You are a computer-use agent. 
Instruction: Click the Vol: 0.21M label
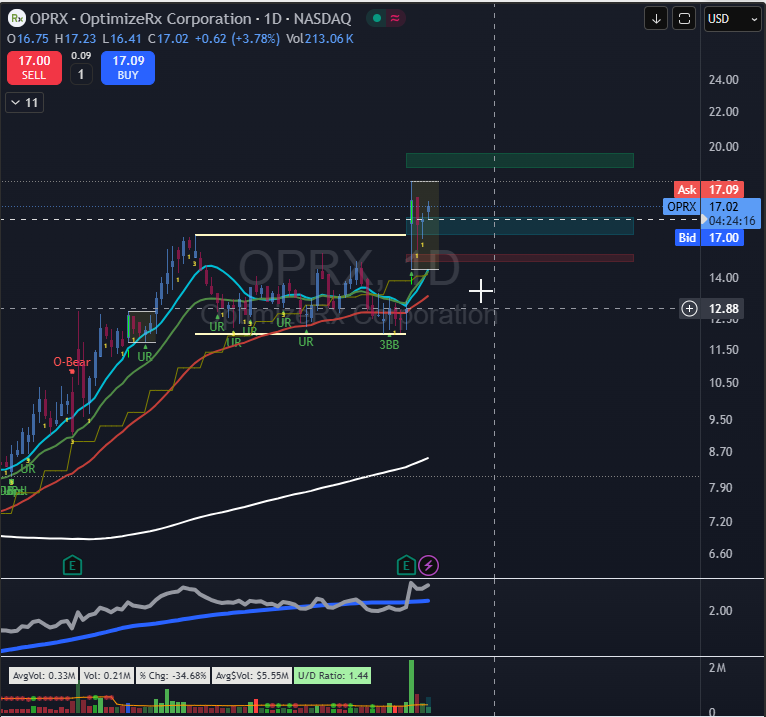107,675
